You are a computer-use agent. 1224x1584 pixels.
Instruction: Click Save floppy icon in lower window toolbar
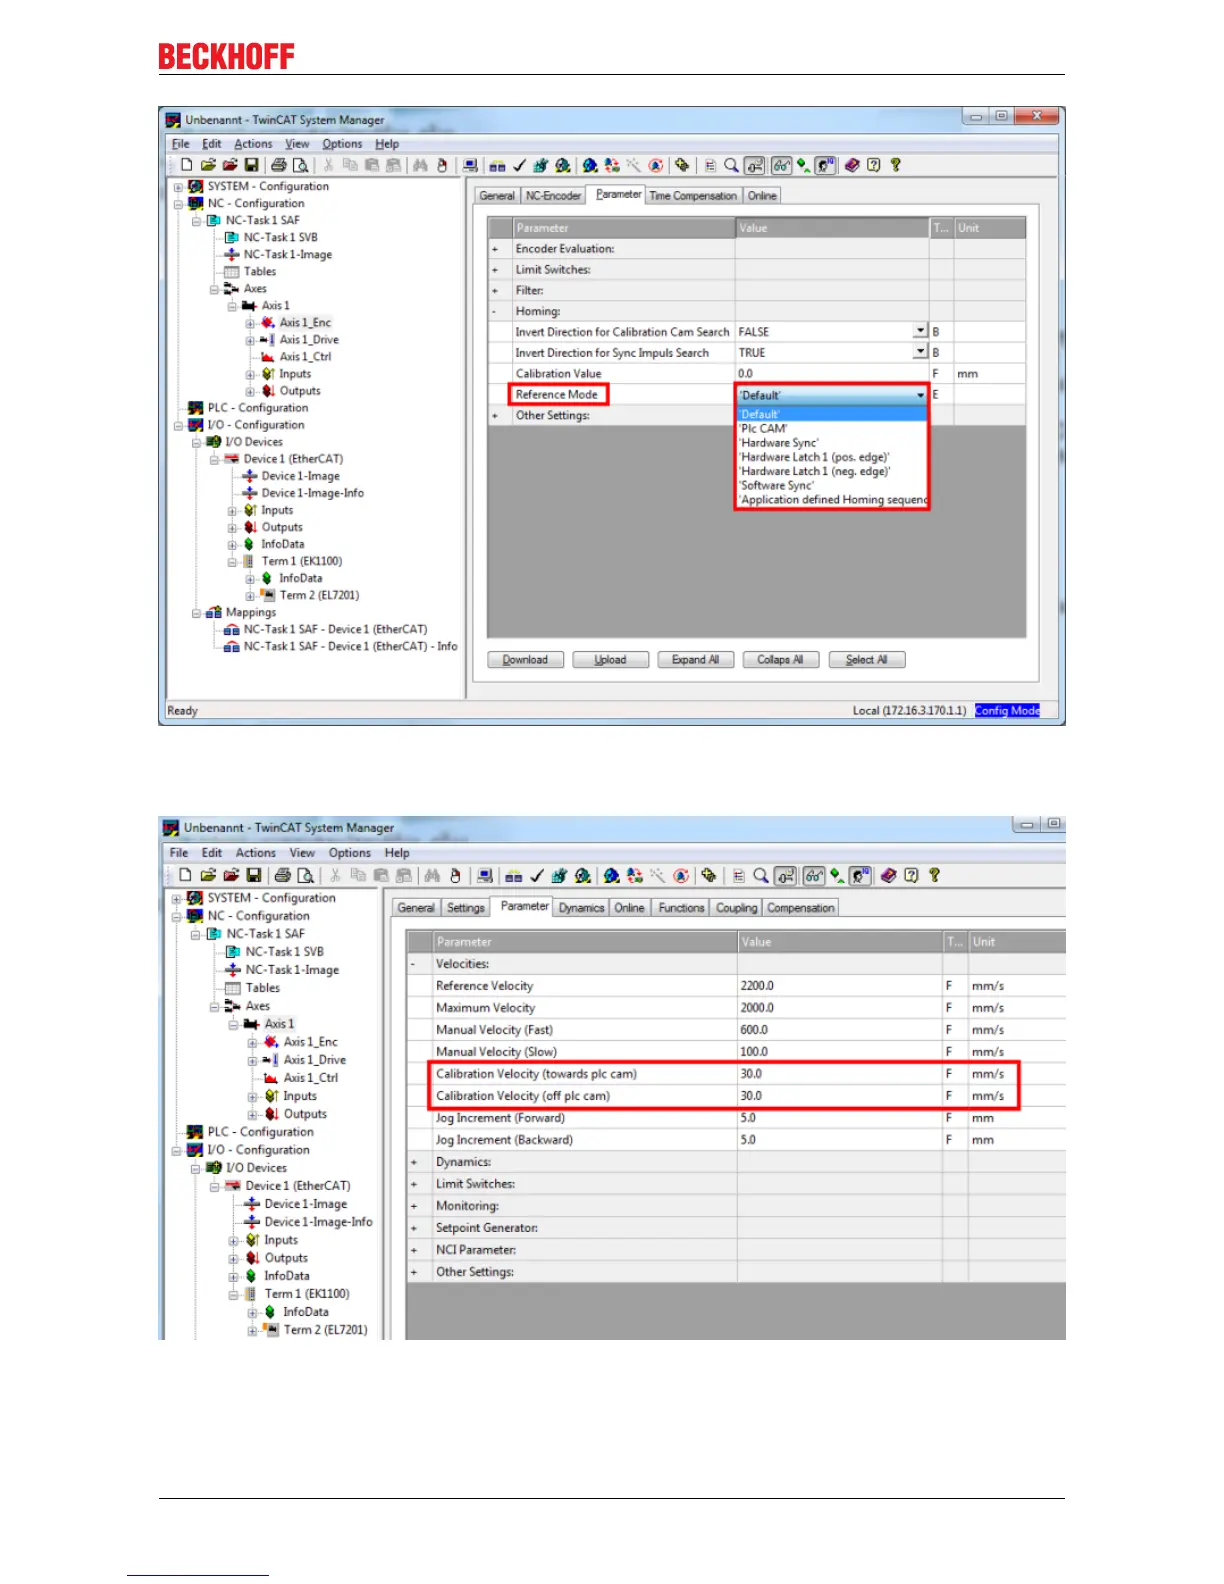(253, 875)
